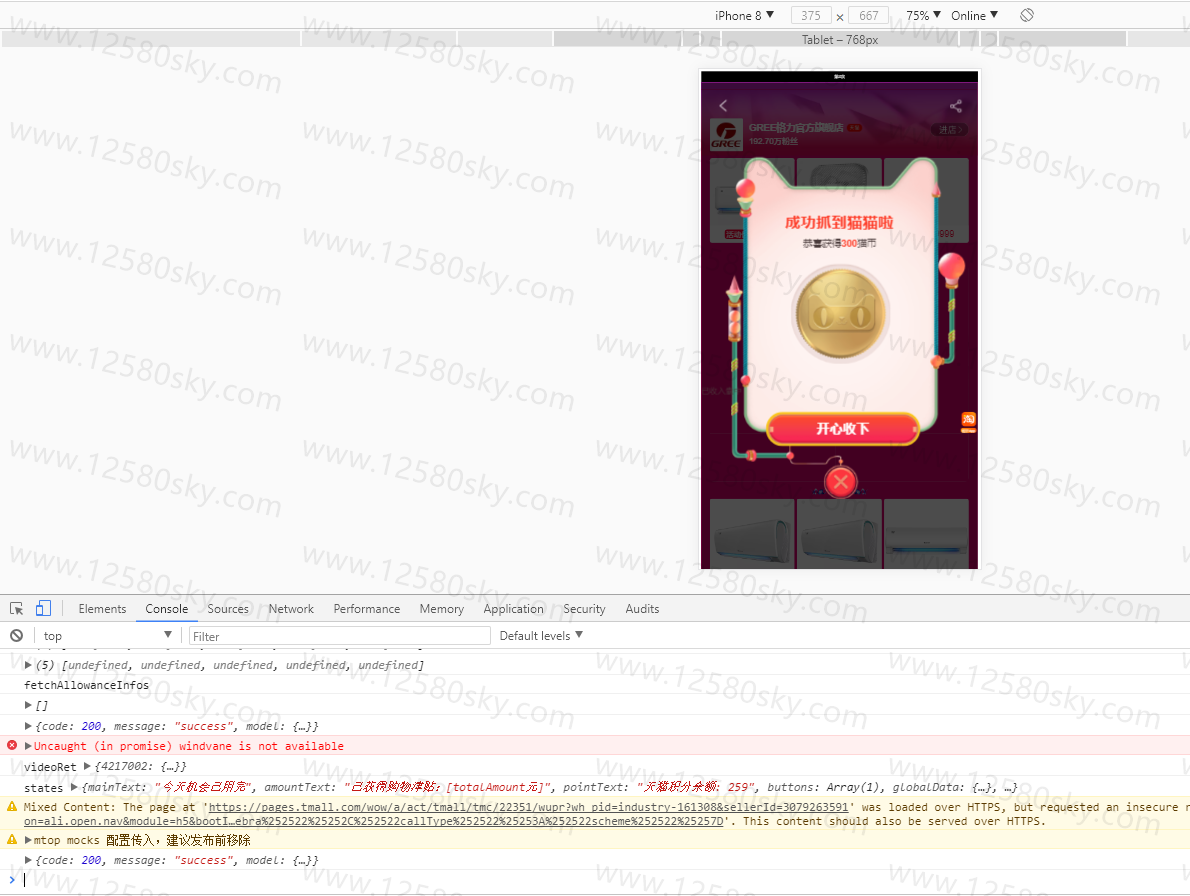Open the 75% zoom dropdown
This screenshot has height=896, width=1190.
tap(923, 15)
